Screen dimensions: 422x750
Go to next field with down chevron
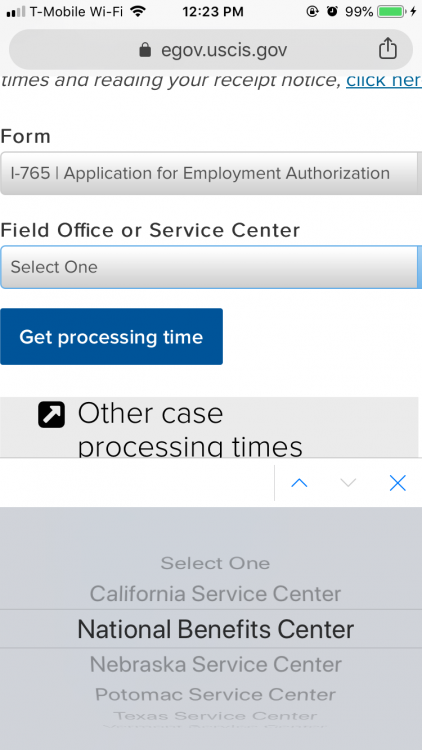tap(348, 483)
